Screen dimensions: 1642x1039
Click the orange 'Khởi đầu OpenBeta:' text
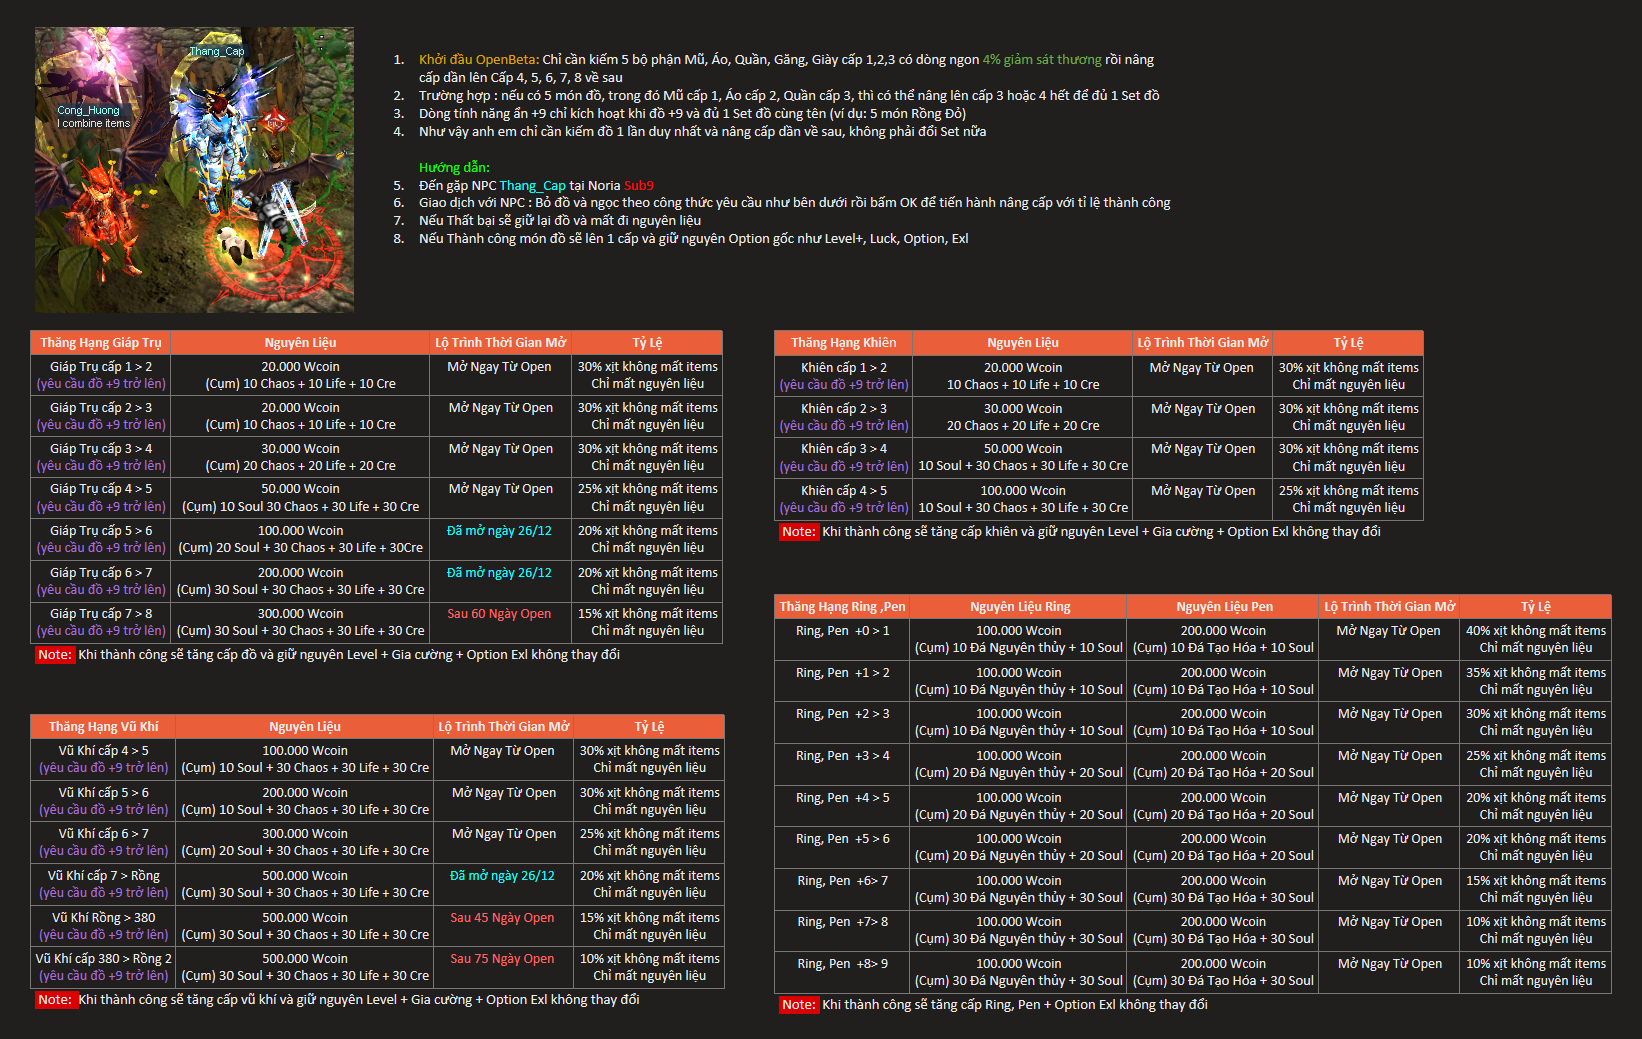point(478,60)
